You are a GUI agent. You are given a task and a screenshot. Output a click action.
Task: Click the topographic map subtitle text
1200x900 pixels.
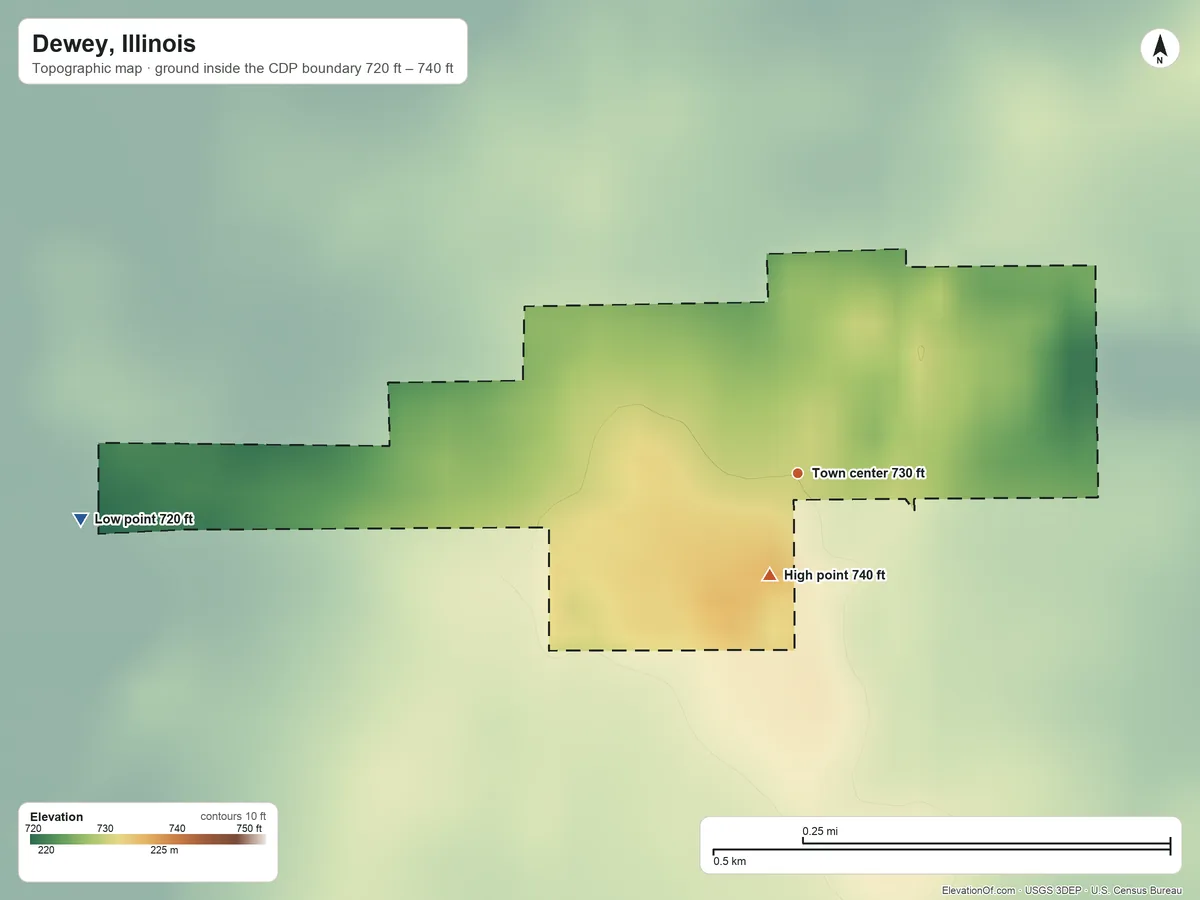coord(243,70)
